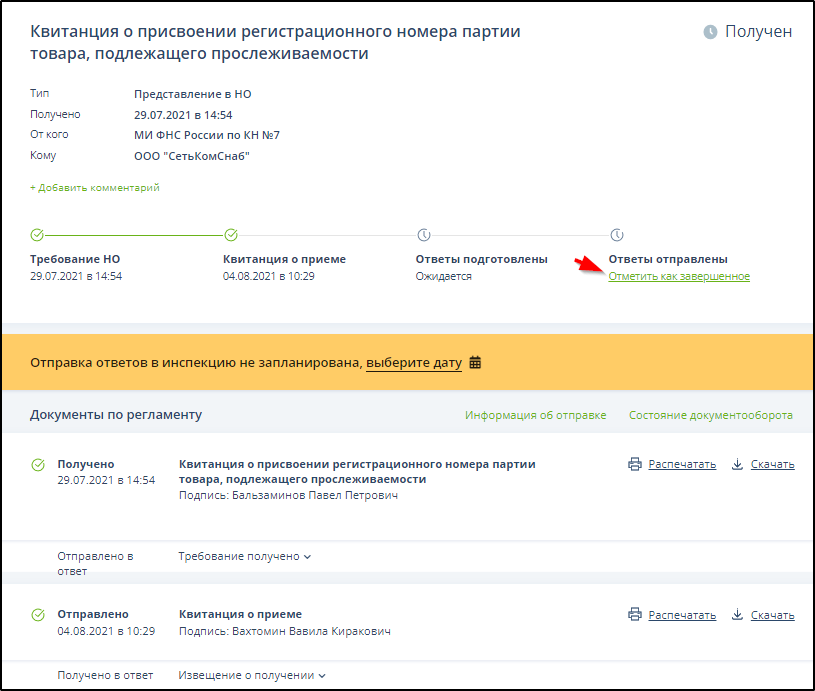Click printer icon for Квитанция о приеме row
Viewport: 815px width, 691px height.
click(x=634, y=615)
